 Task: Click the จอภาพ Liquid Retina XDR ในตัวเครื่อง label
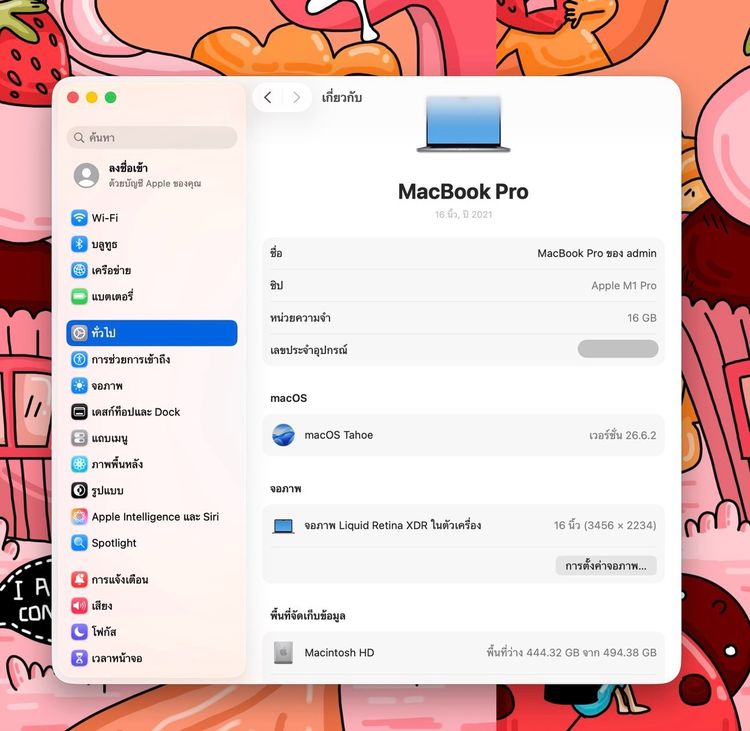click(x=393, y=525)
